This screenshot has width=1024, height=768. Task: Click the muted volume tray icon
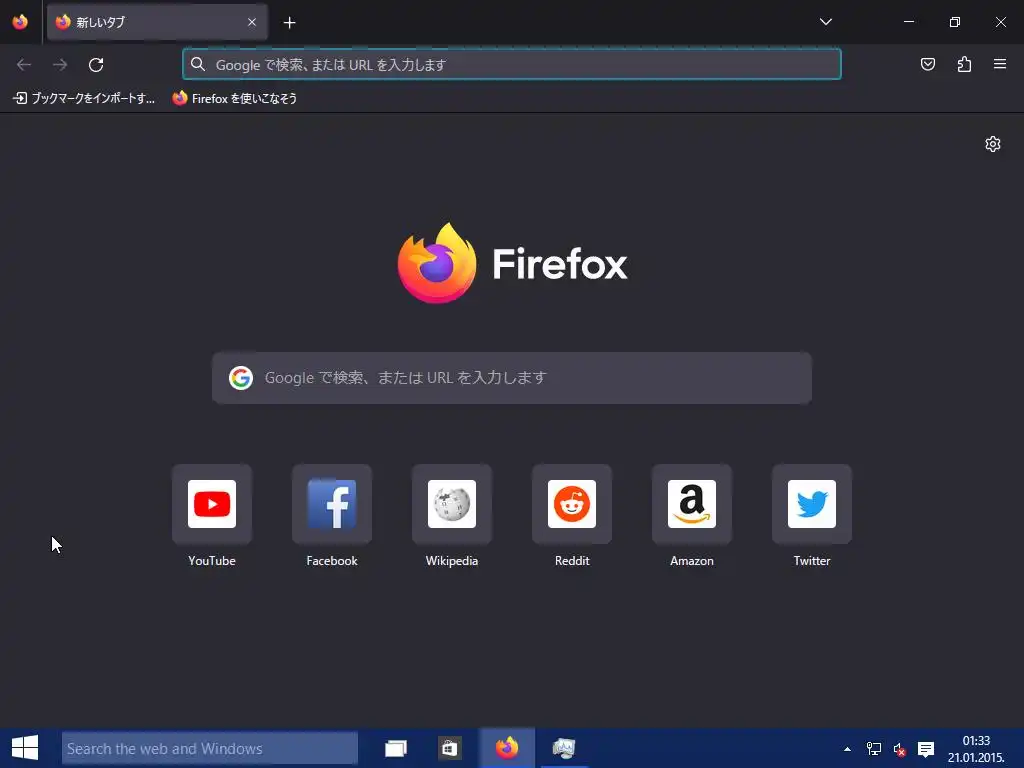click(900, 750)
